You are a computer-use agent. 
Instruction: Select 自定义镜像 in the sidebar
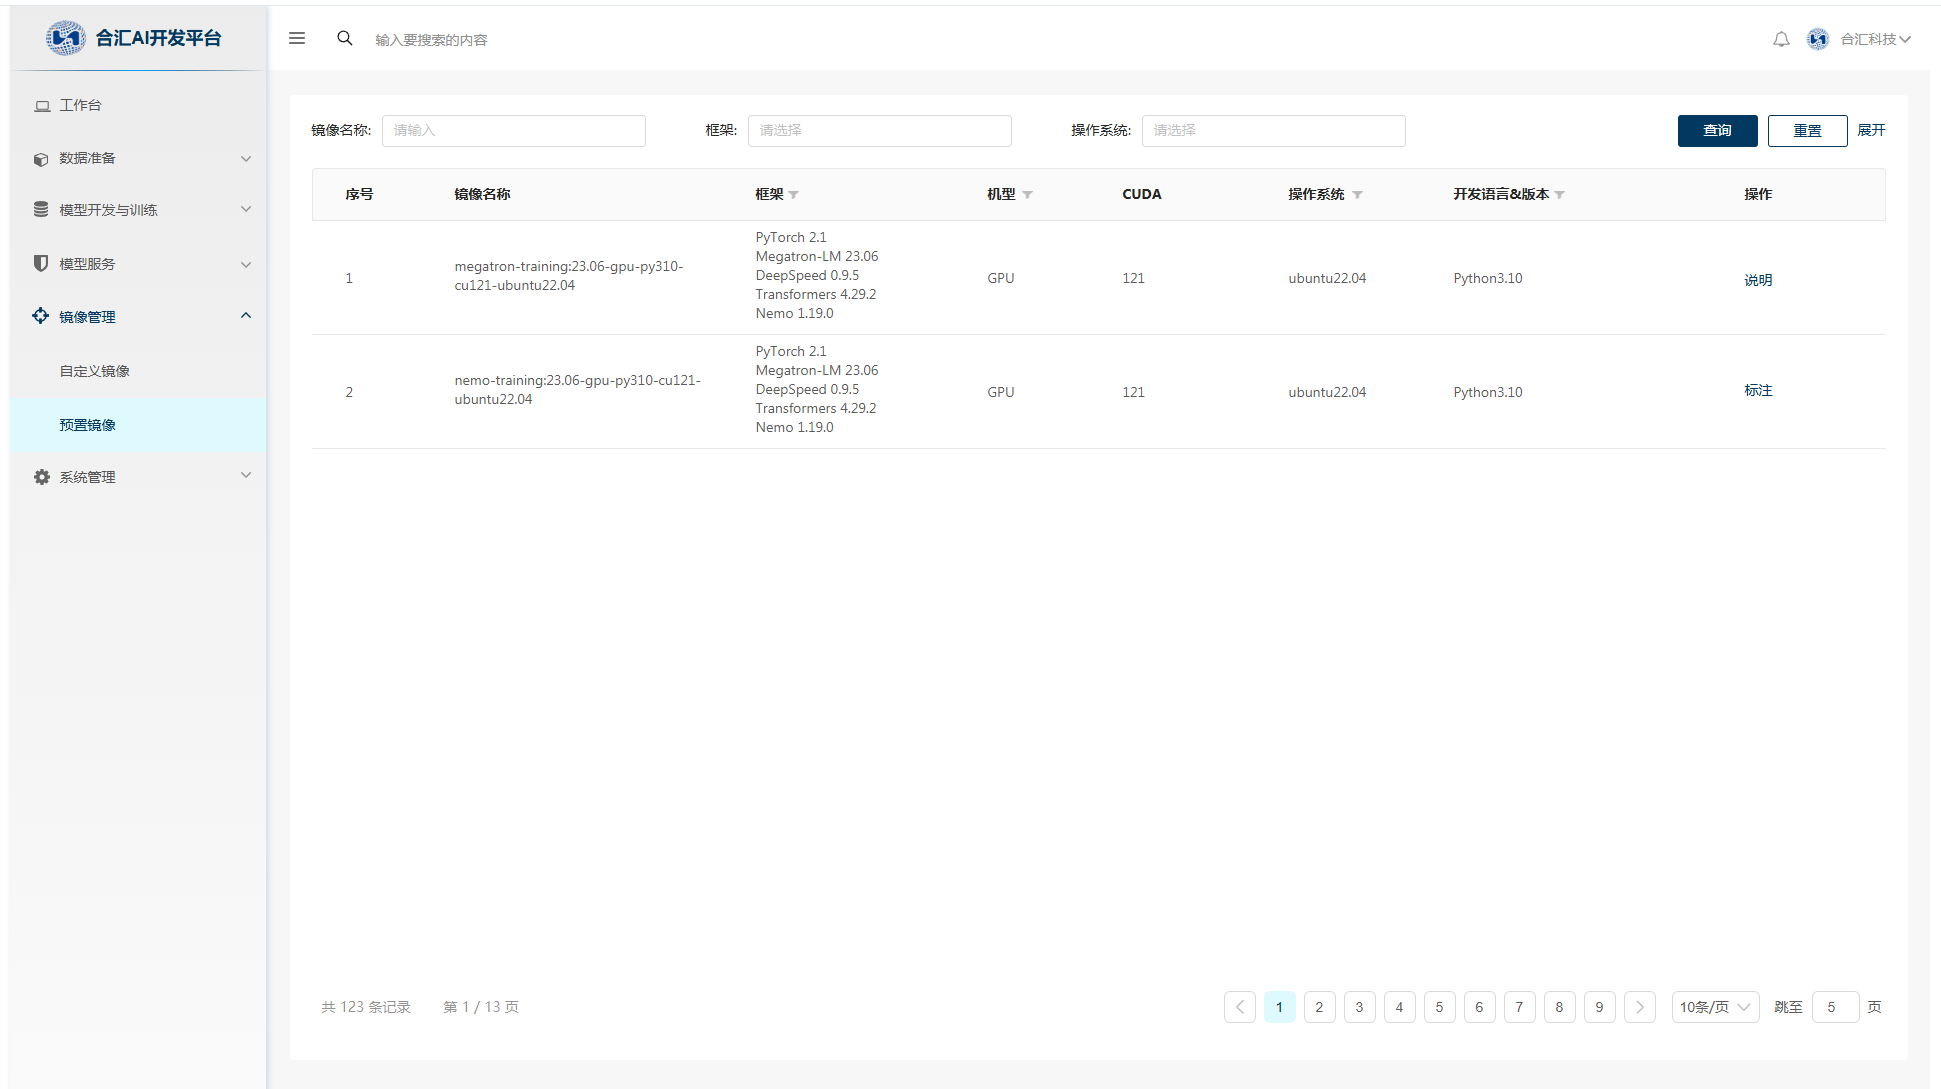click(x=95, y=371)
